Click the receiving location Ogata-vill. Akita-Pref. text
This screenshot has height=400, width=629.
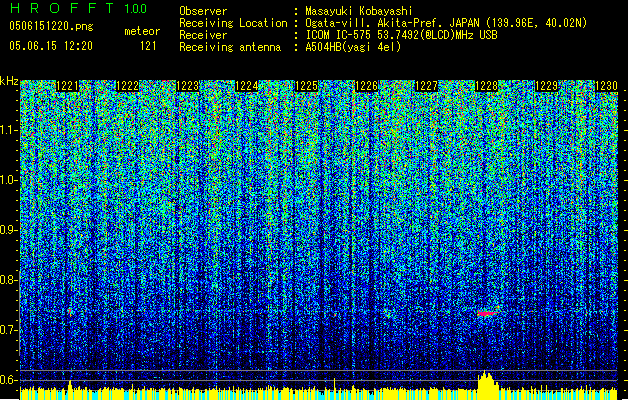click(x=446, y=23)
